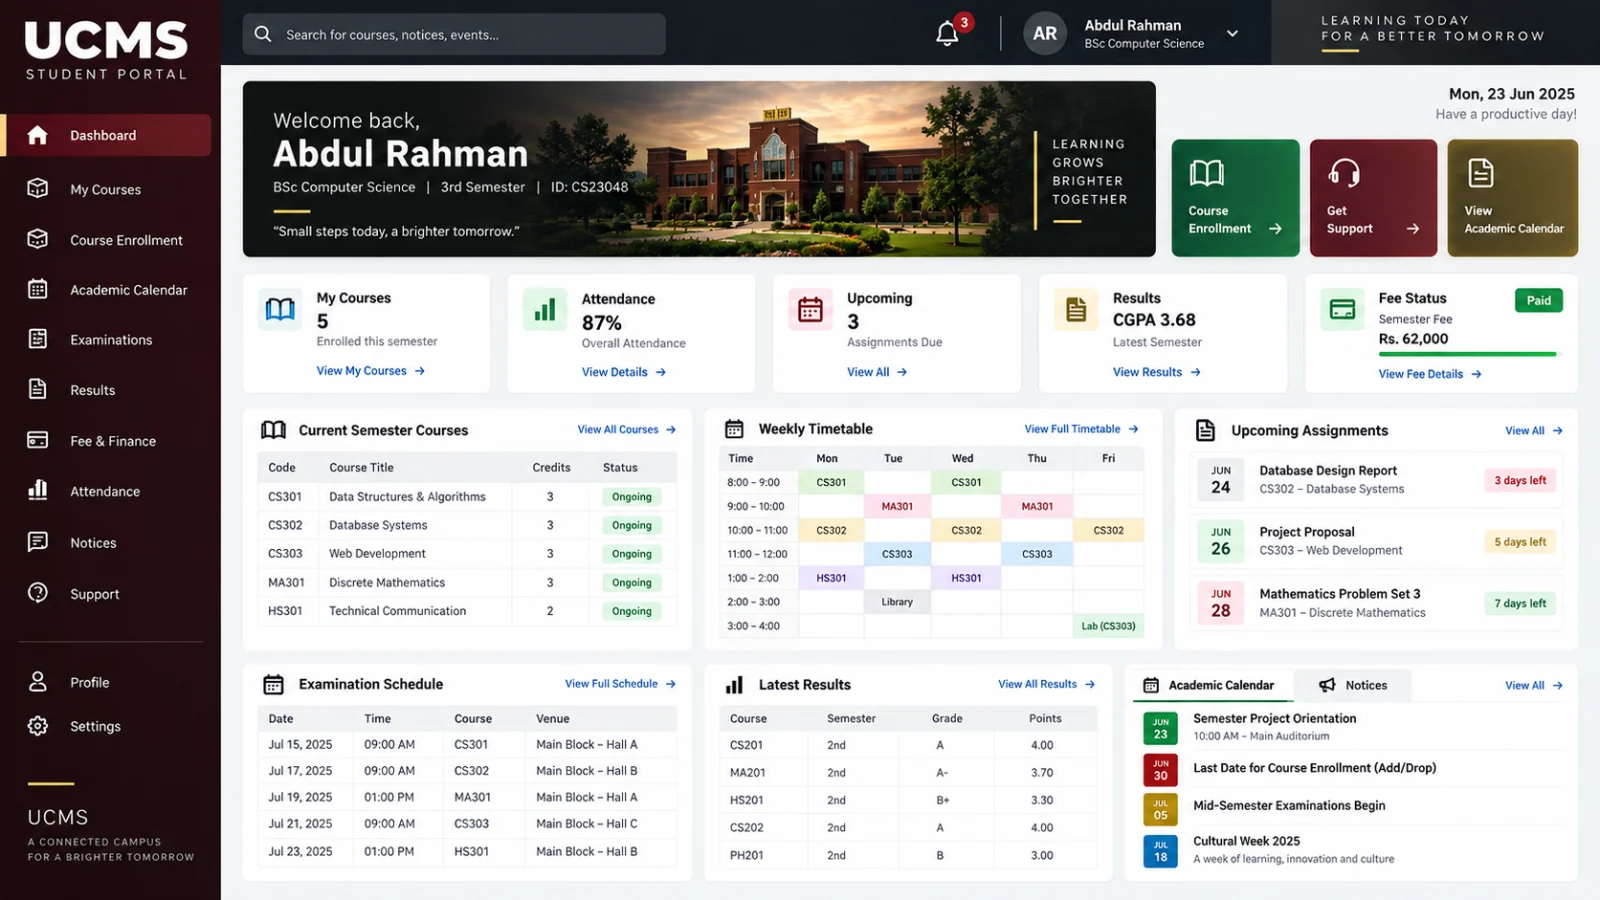Open the View Academic Calendar gold button
This screenshot has width=1600, height=900.
[1512, 198]
